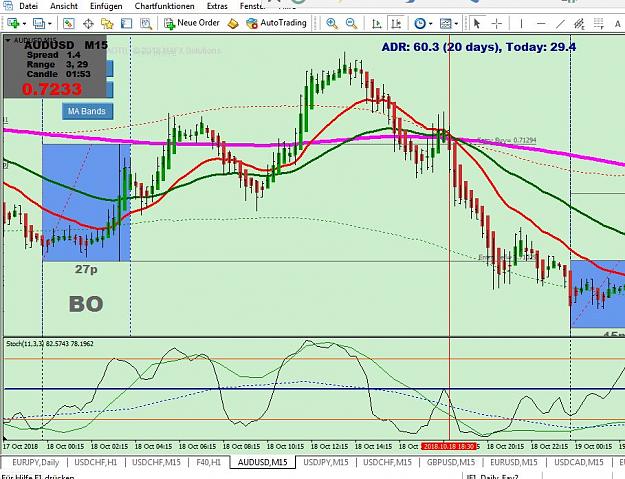The image size is (625, 479).
Task: Select the vertical line tool
Action: click(521, 24)
